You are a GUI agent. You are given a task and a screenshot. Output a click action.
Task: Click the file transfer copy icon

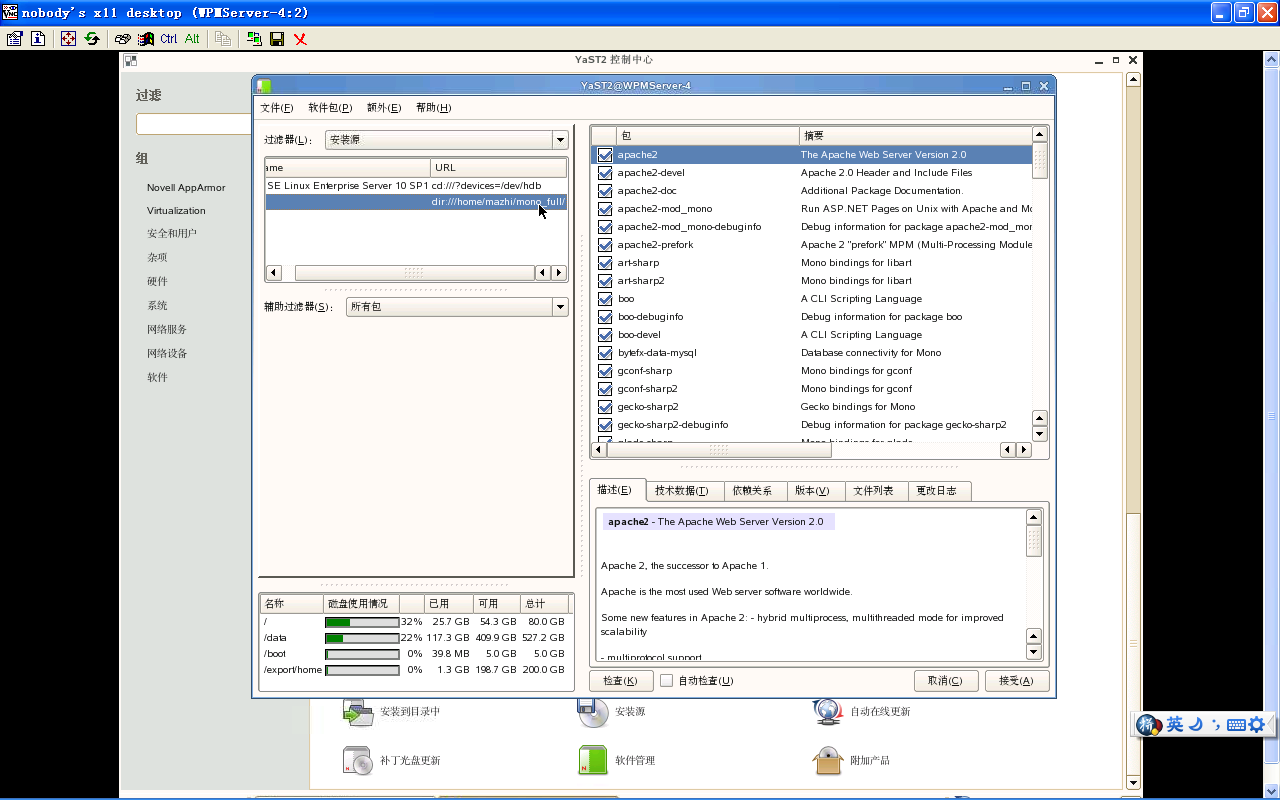point(223,39)
